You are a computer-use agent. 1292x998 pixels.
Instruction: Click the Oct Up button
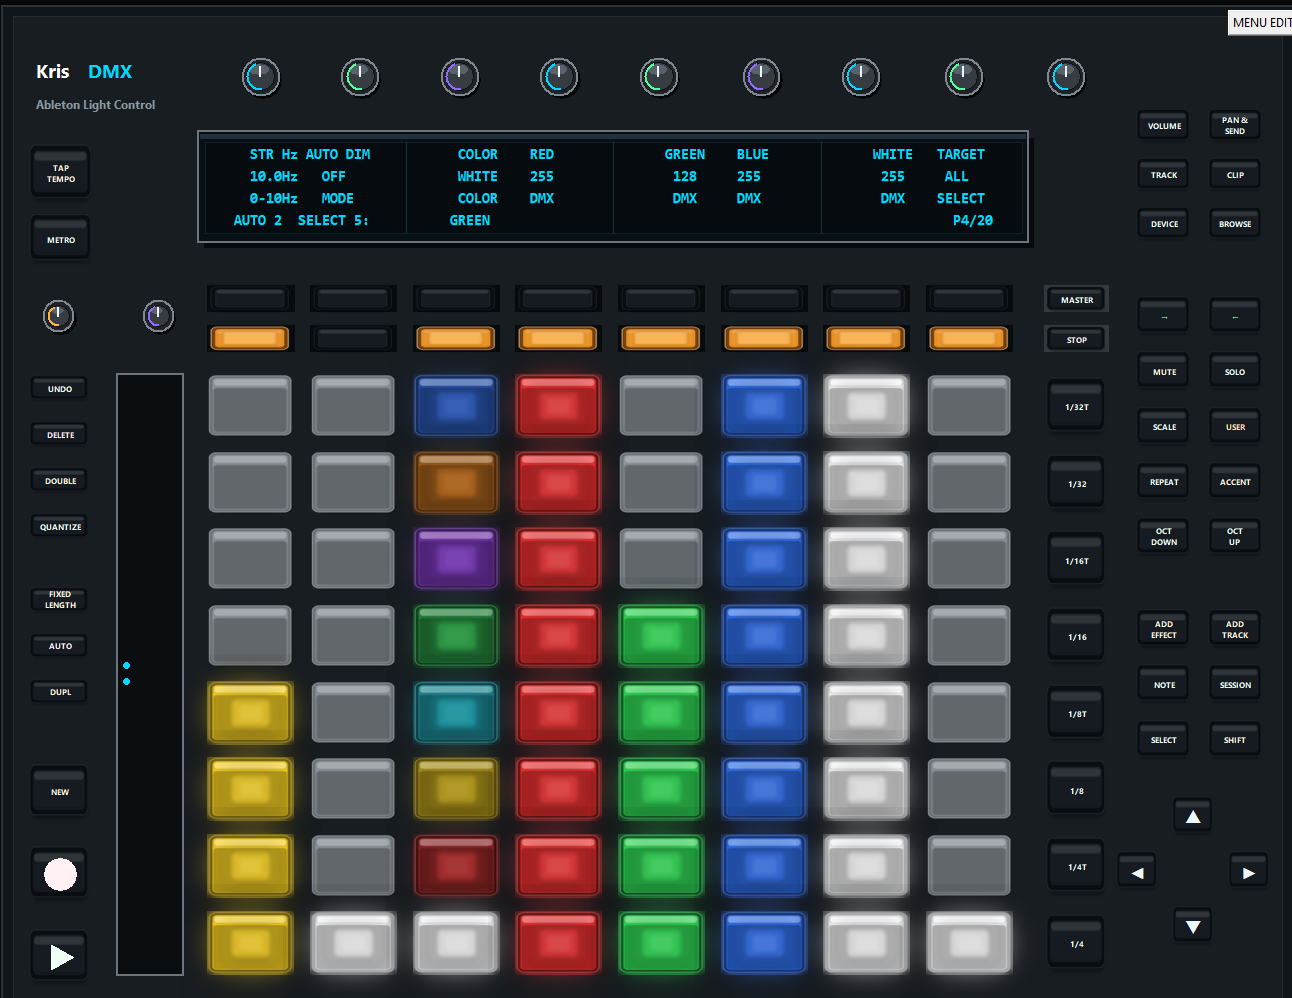[x=1234, y=537]
